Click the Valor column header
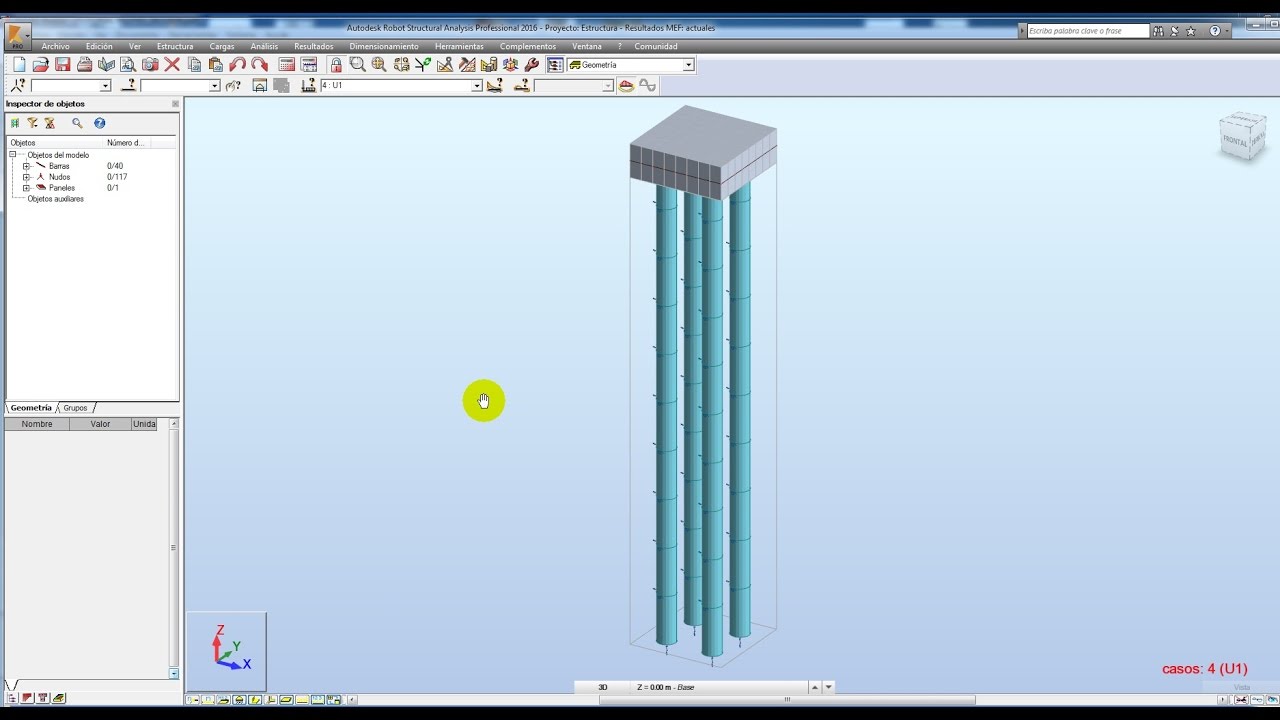Screen dimensions: 1280x720 coord(100,424)
